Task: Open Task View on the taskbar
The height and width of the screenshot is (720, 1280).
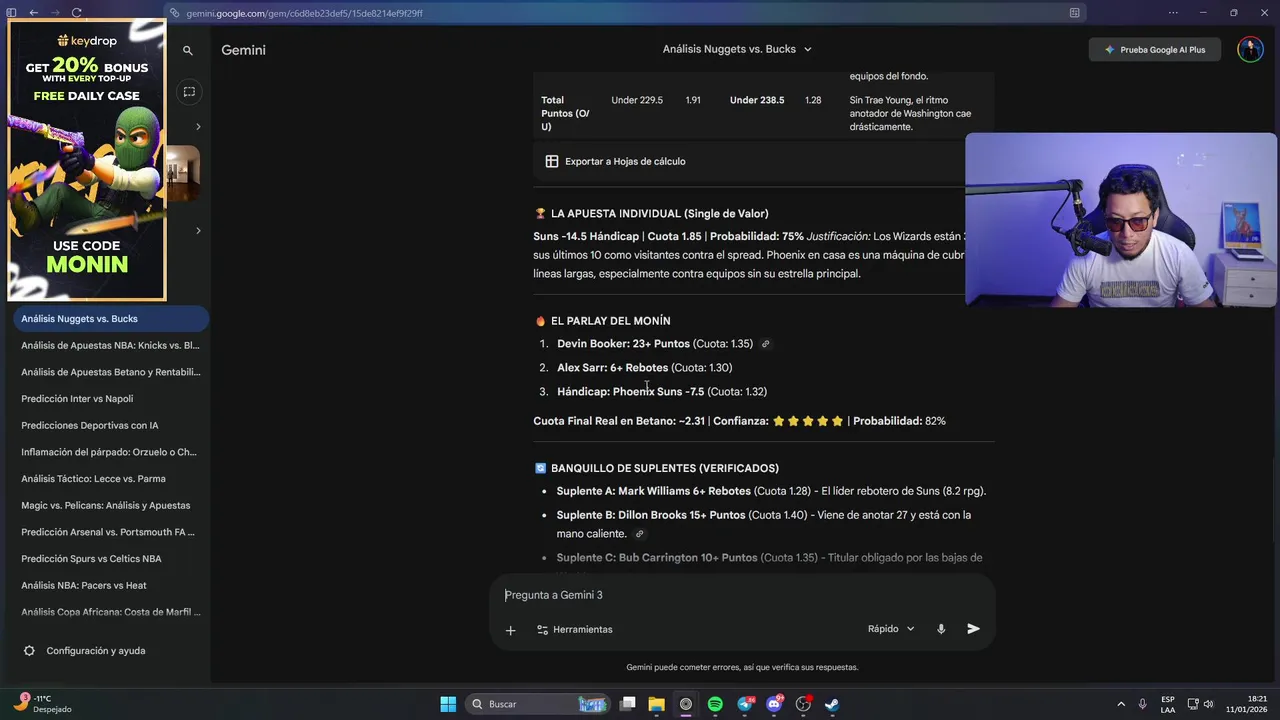Action: (628, 704)
